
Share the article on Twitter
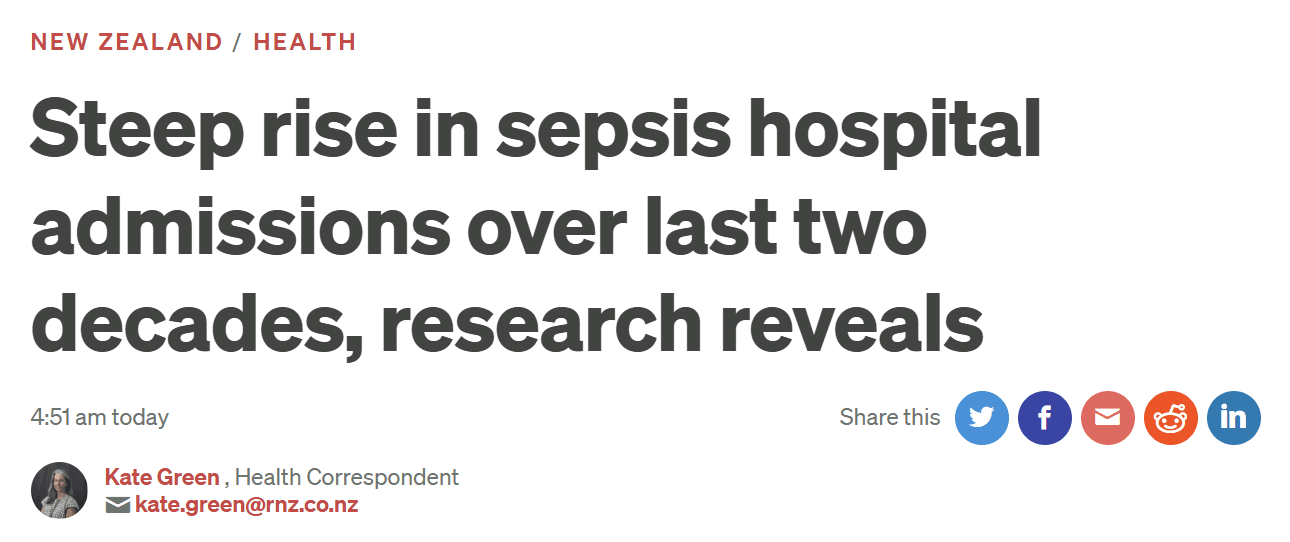(x=981, y=417)
